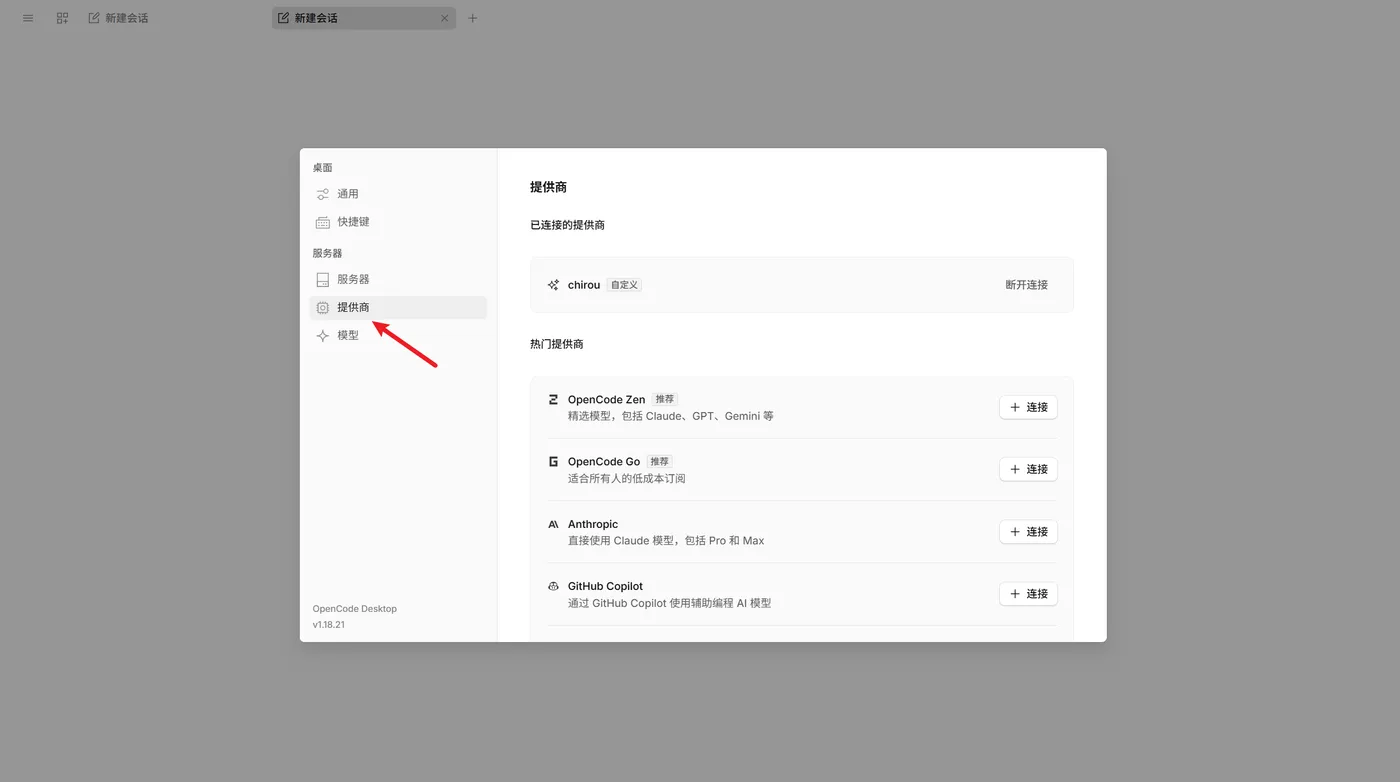The width and height of the screenshot is (1400, 782).
Task: Connect the Anthropic provider
Action: tap(1028, 532)
